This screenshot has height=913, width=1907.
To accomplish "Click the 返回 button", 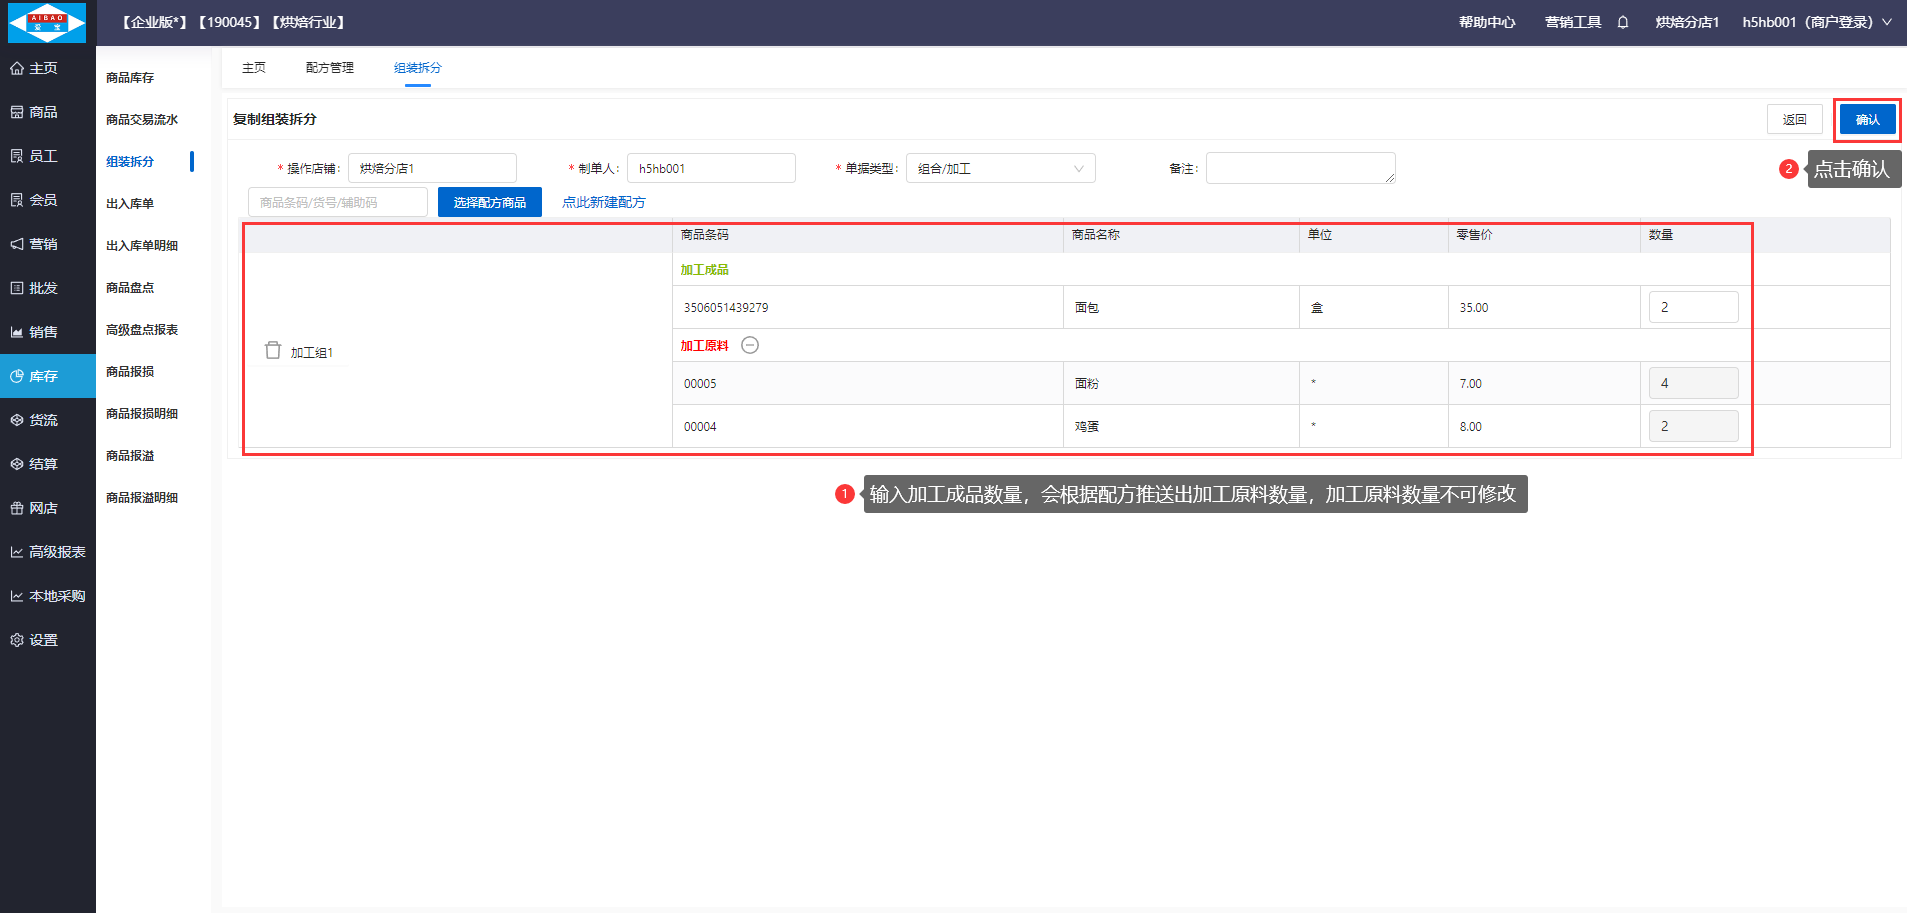I will tap(1794, 120).
